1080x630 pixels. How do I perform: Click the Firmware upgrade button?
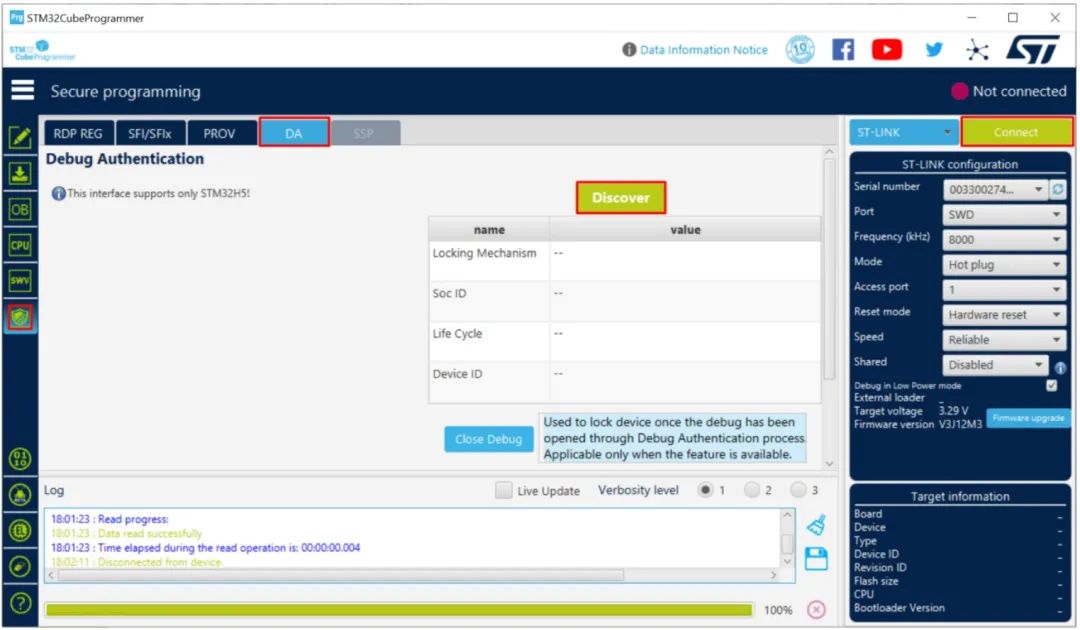tap(1028, 418)
